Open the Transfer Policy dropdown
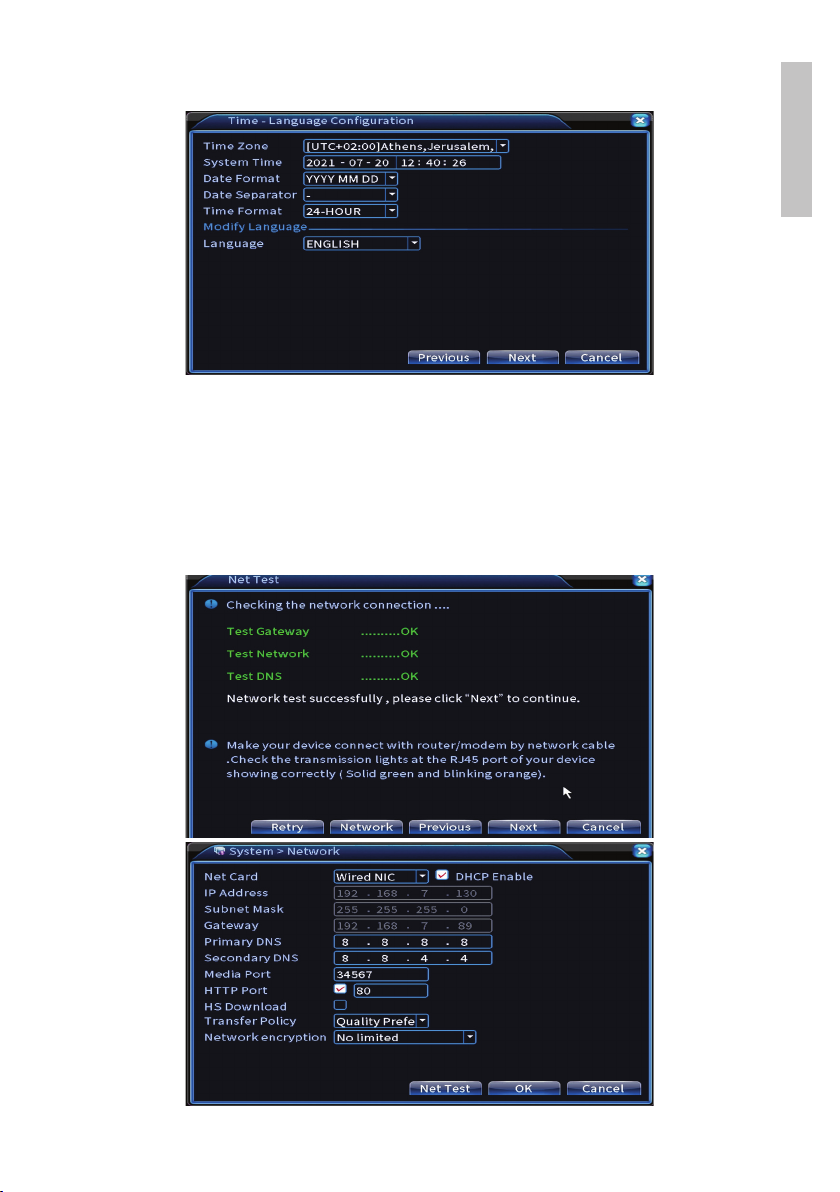The image size is (840, 1192). 423,1021
